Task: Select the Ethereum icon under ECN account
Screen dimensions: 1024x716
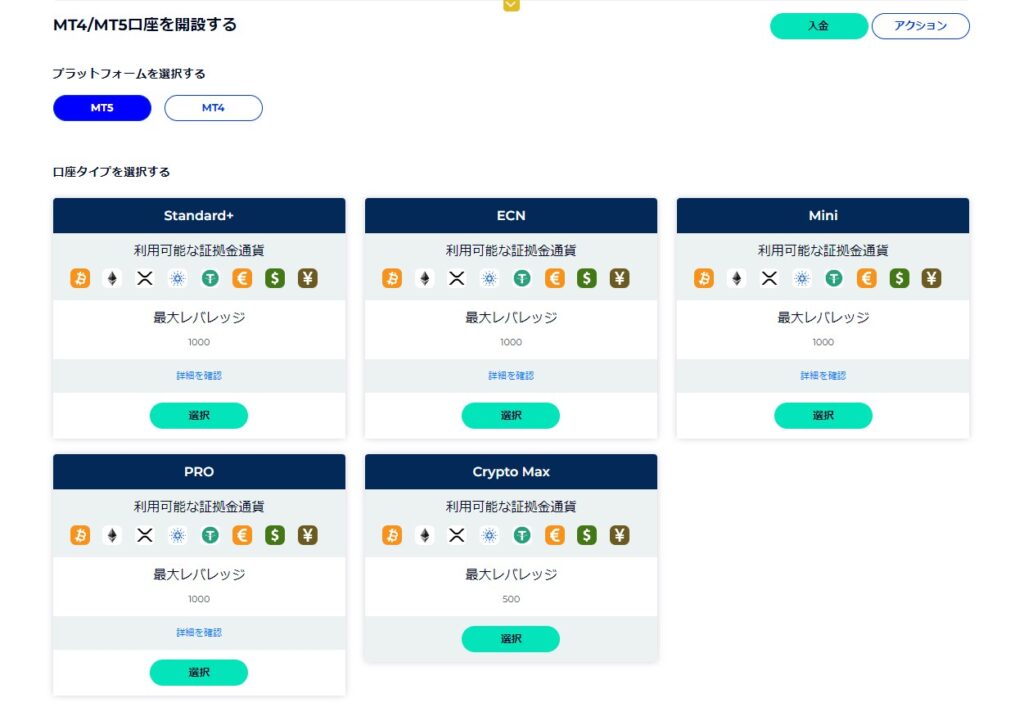Action: [x=424, y=278]
